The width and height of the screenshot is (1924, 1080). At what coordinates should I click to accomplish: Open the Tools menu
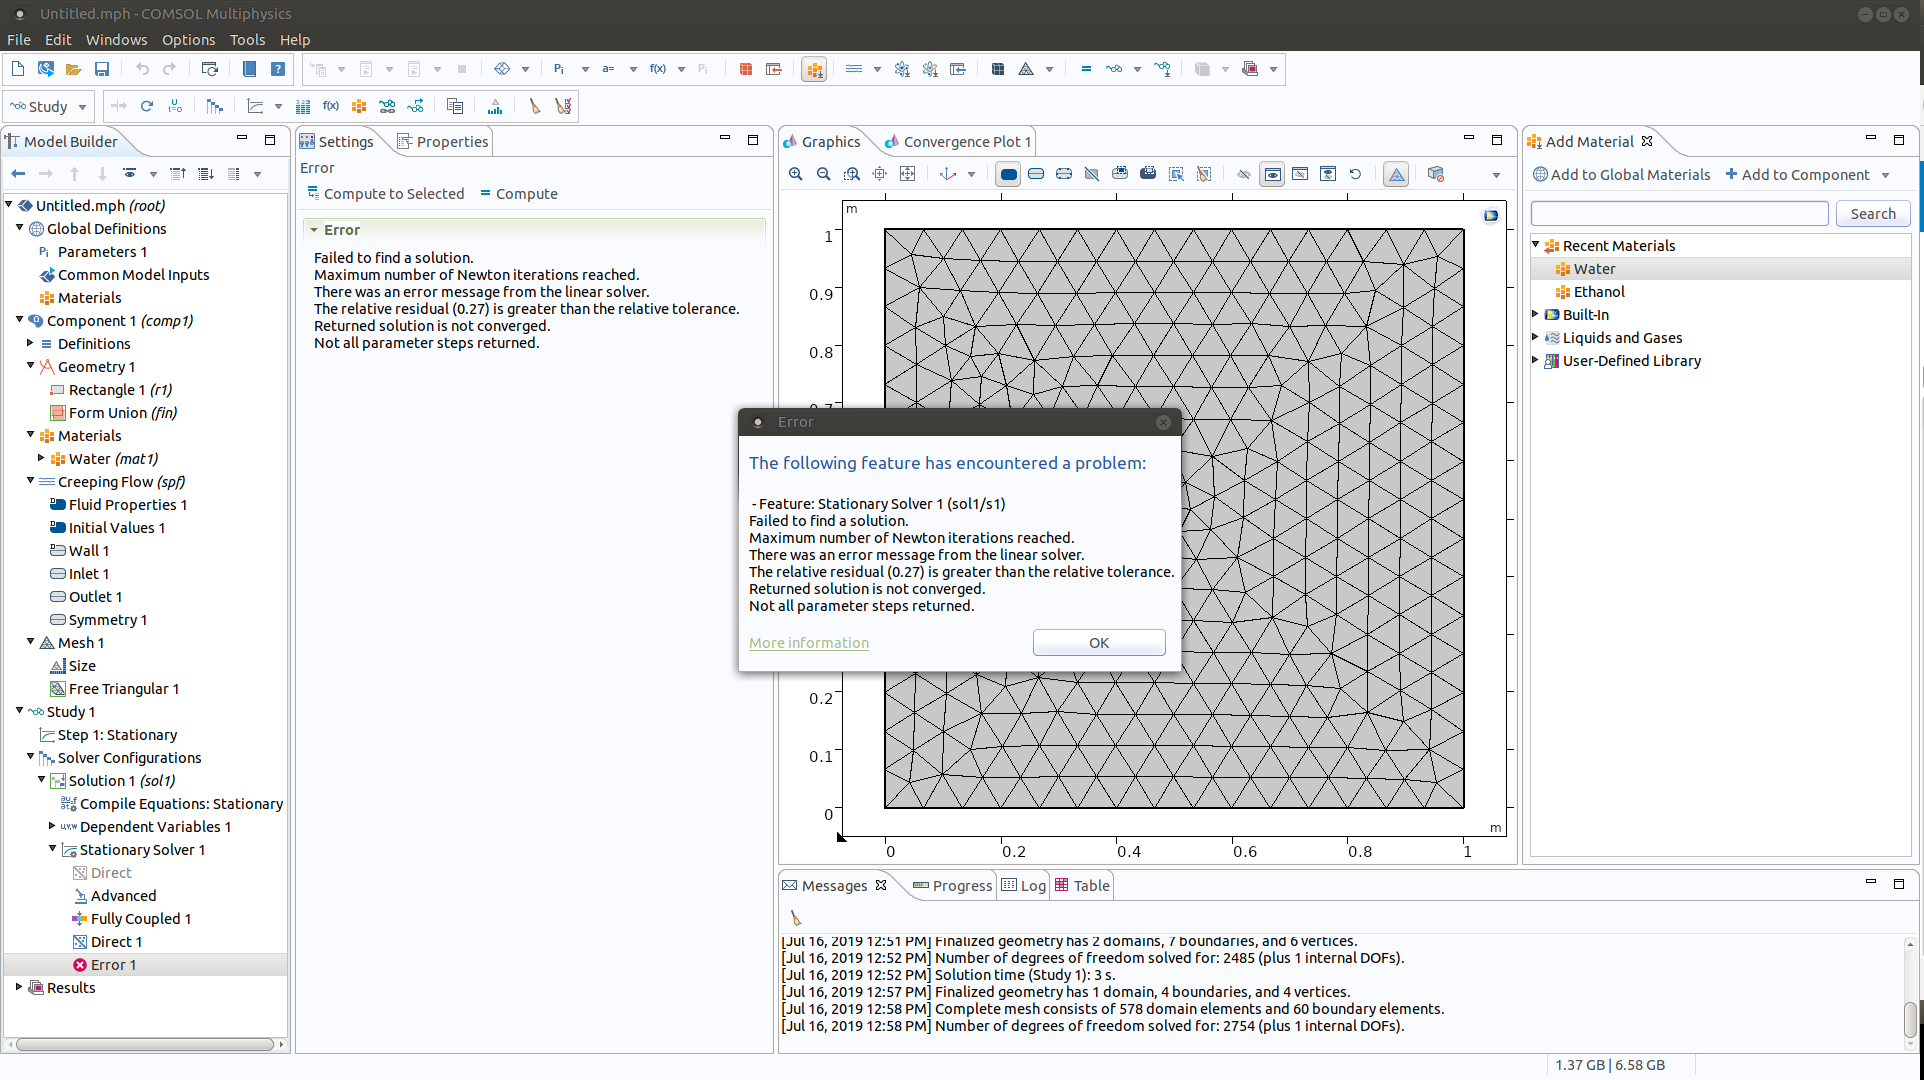pos(247,40)
